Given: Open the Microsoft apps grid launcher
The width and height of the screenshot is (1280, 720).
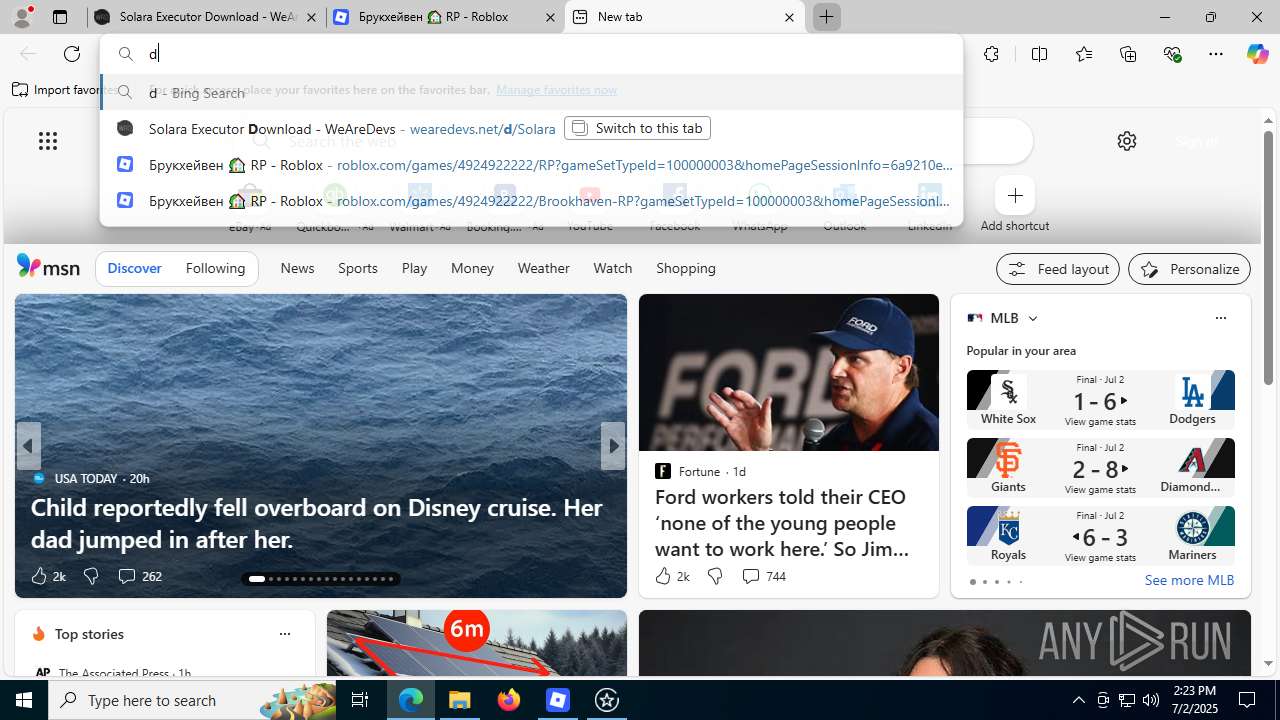Looking at the screenshot, I should tap(48, 141).
